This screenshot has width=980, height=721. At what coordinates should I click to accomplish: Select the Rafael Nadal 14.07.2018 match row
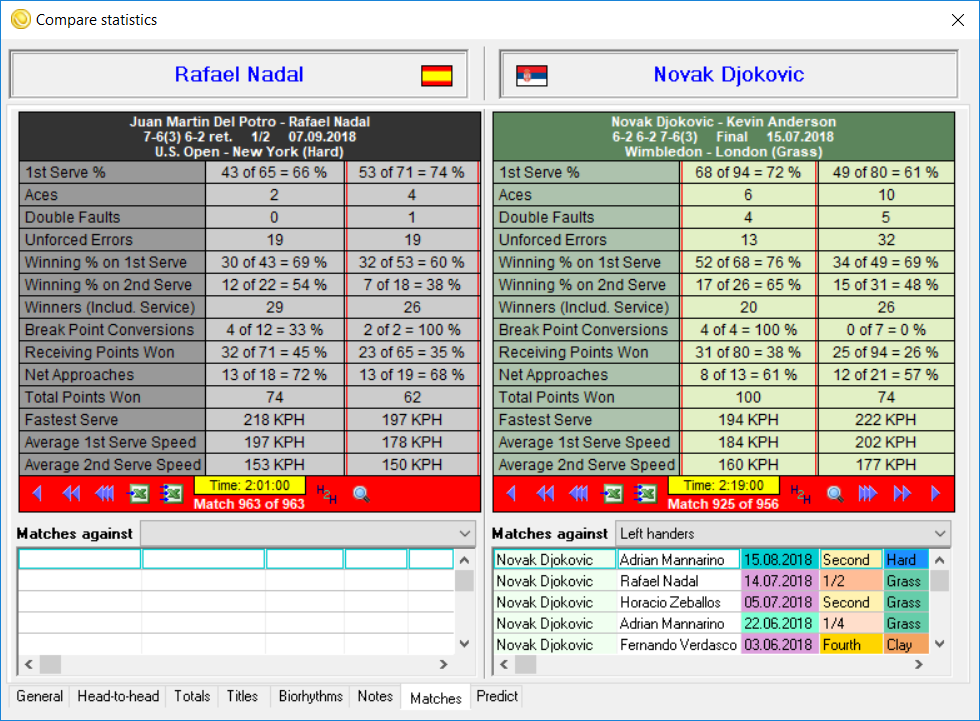pyautogui.click(x=711, y=581)
